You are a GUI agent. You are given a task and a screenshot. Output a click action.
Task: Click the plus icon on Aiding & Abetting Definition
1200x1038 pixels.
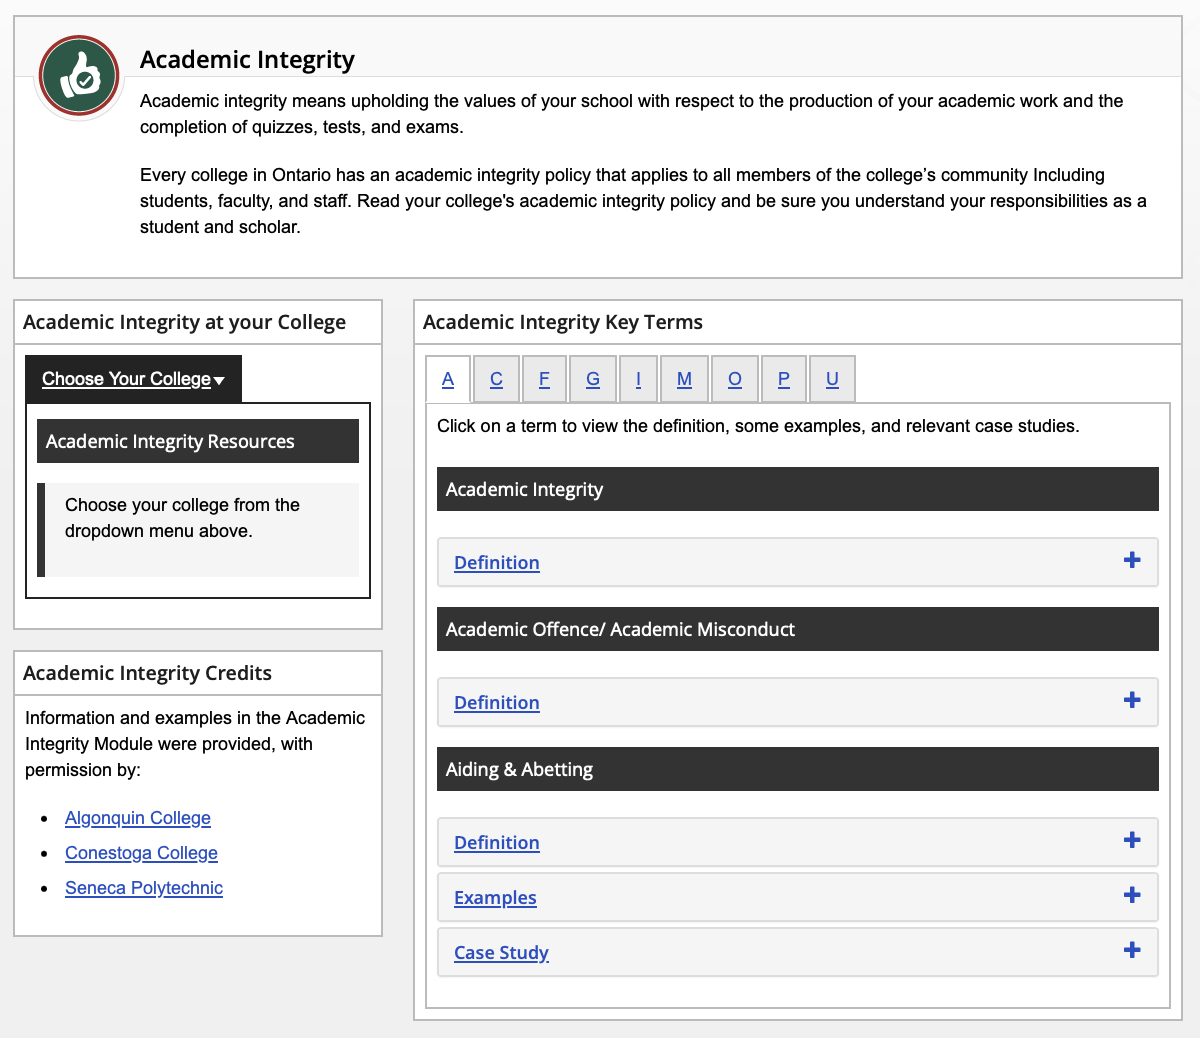[x=1132, y=840]
